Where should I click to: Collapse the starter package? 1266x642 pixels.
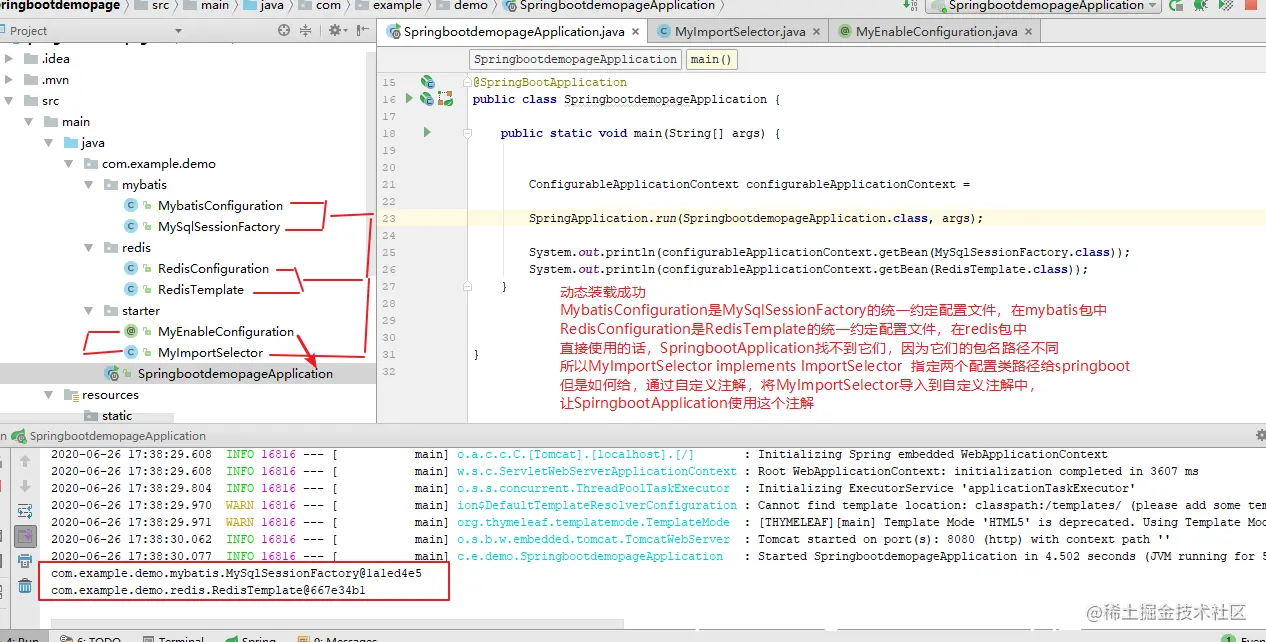[x=89, y=311]
